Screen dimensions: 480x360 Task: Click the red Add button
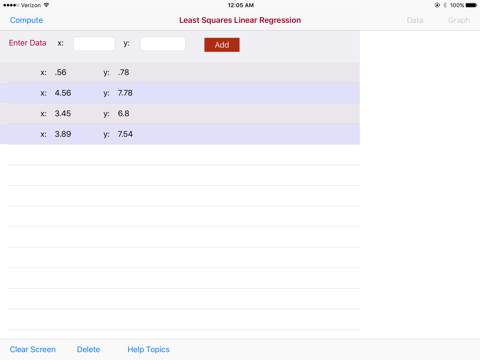click(222, 45)
